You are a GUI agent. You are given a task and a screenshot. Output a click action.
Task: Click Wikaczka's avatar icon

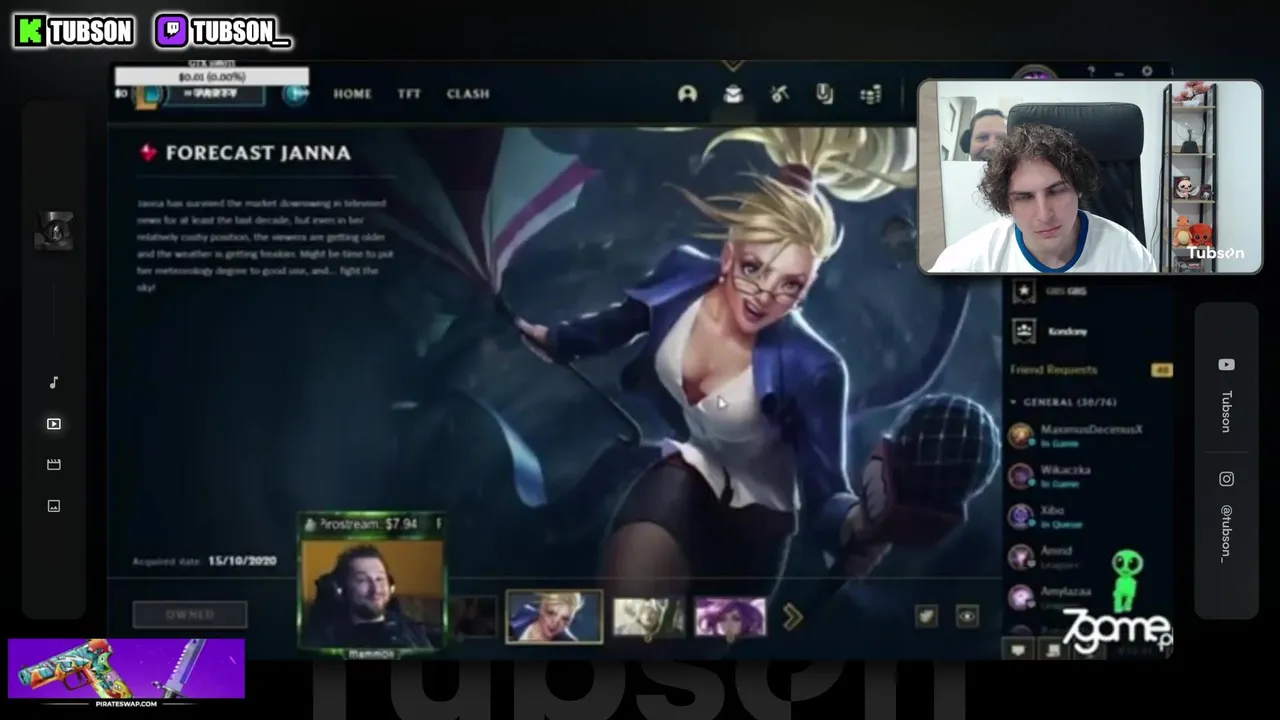(1020, 476)
